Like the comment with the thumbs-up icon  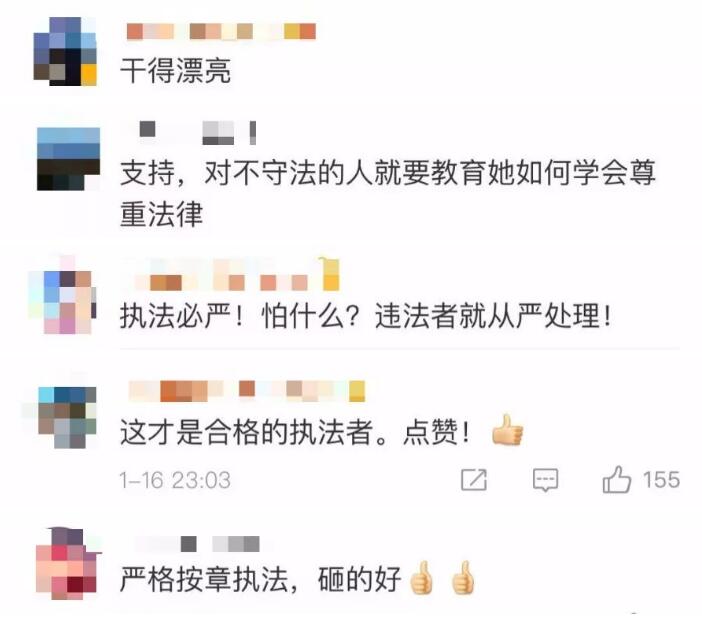pos(616,479)
